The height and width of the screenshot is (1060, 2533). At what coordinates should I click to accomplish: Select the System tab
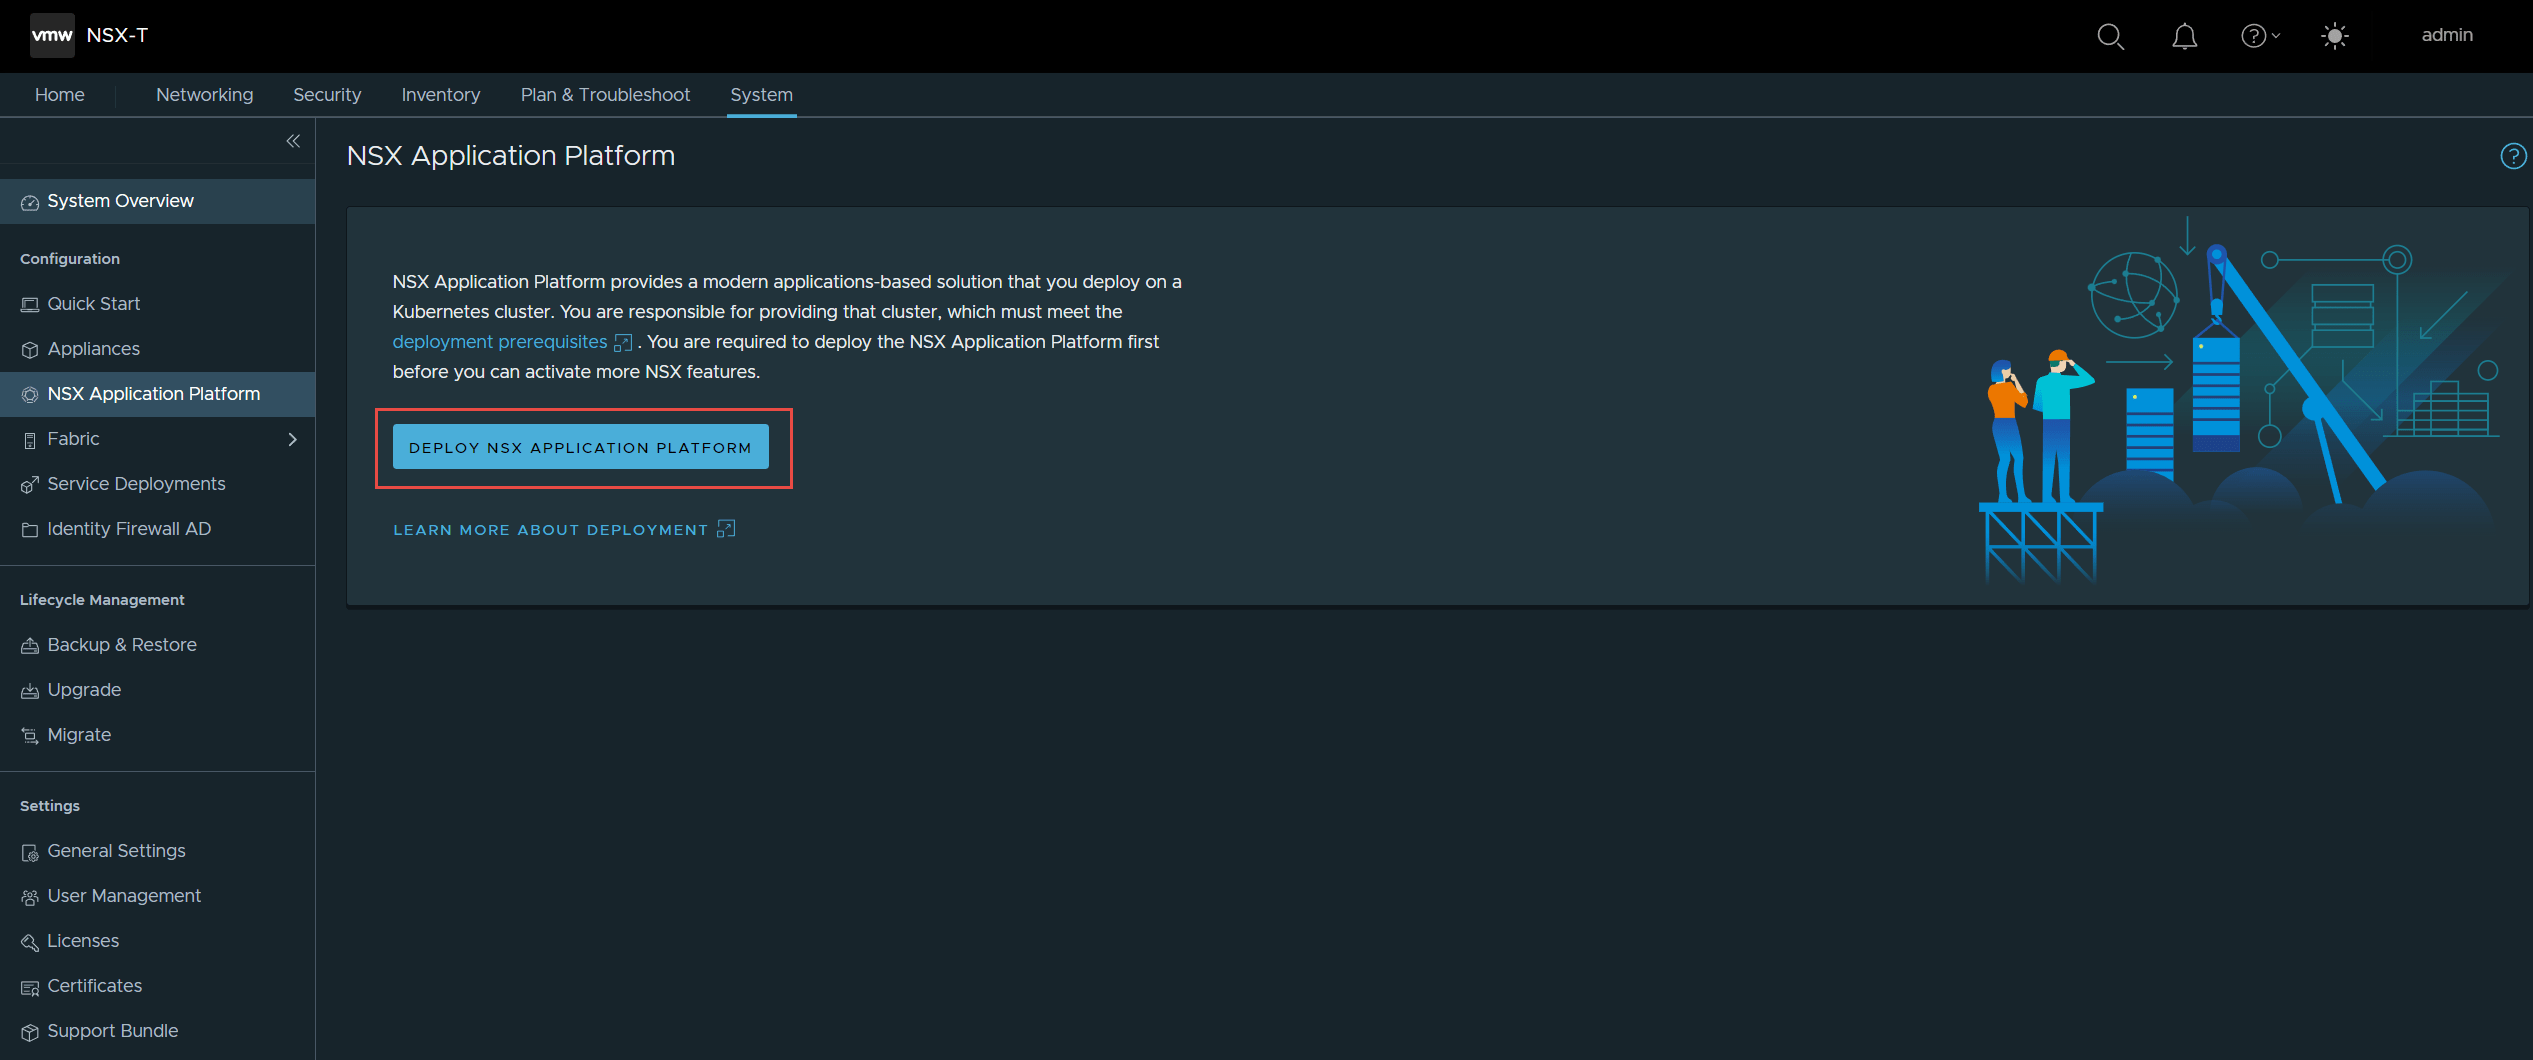(x=761, y=95)
